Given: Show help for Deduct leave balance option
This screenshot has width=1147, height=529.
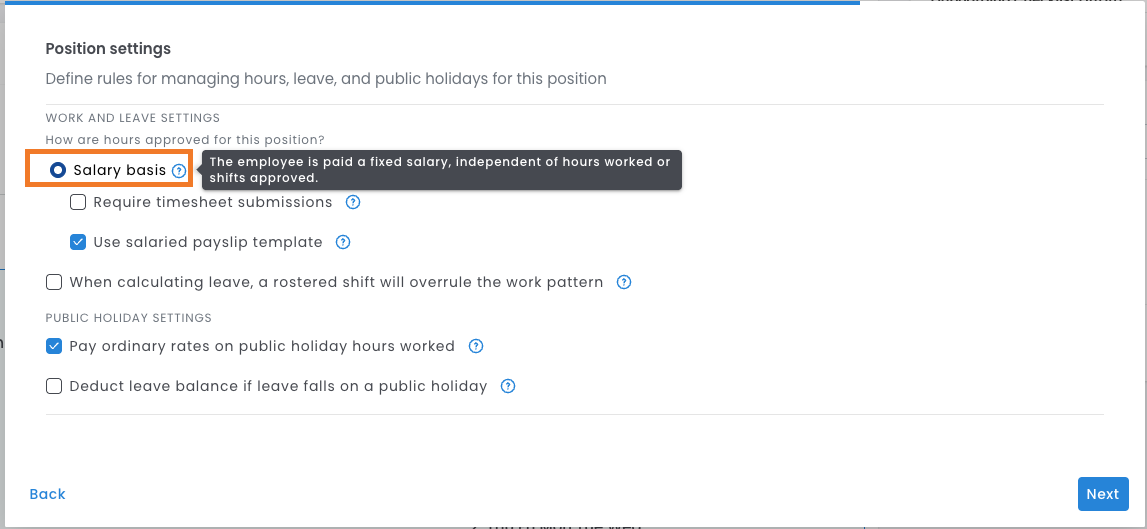Looking at the screenshot, I should [x=508, y=386].
